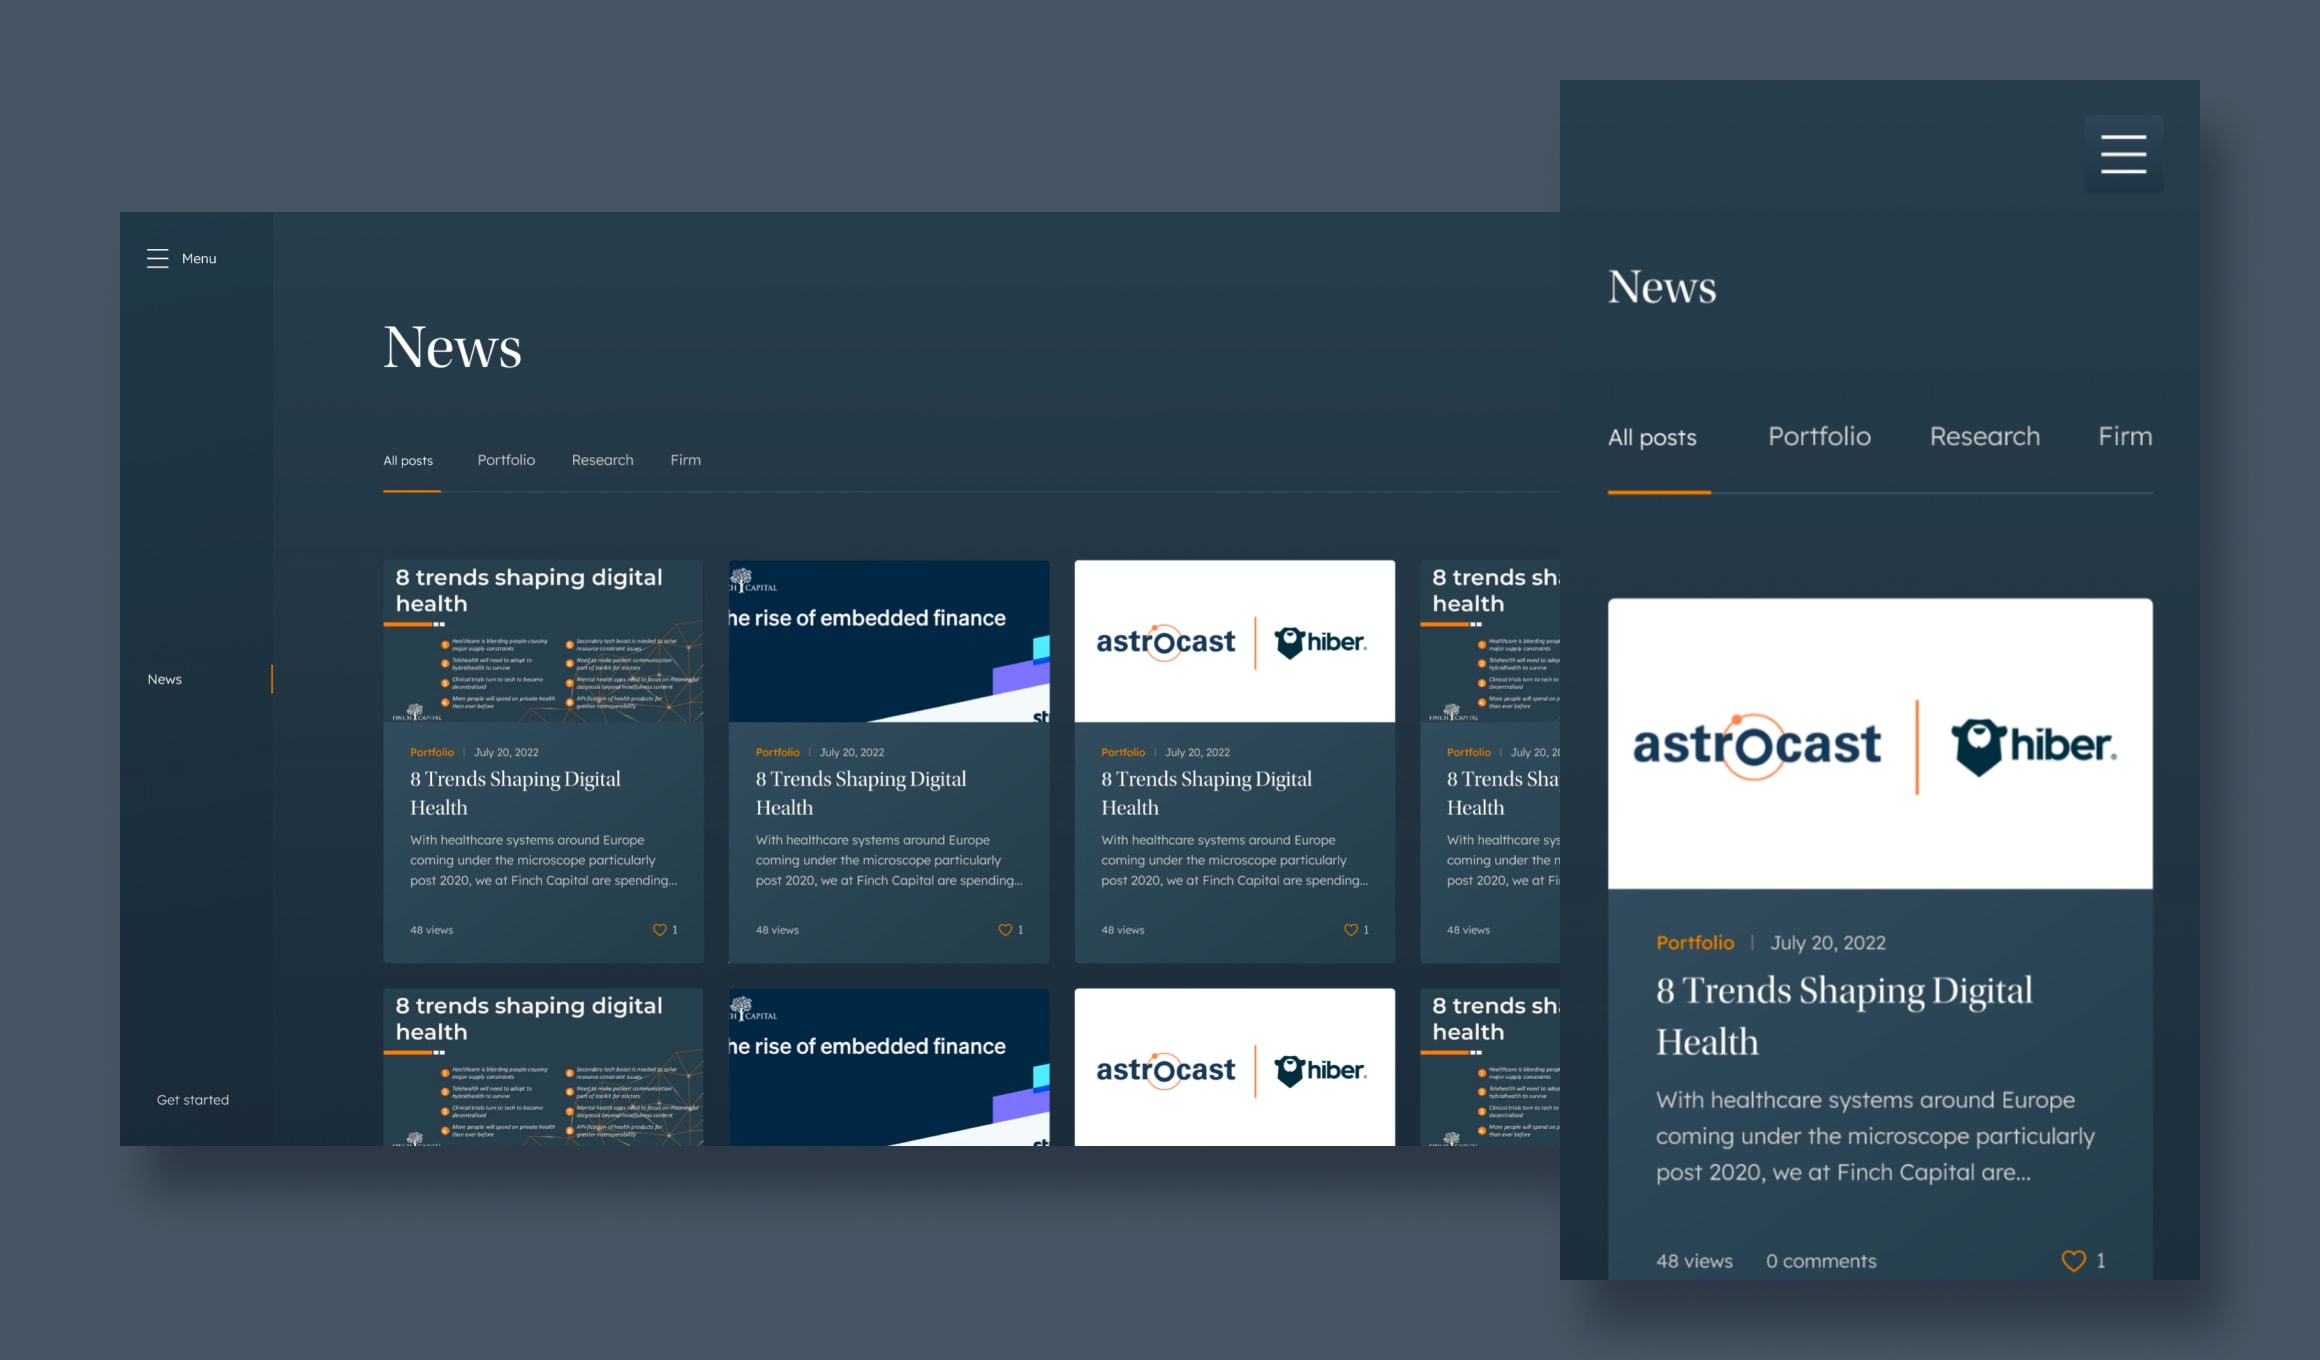Select All posts tab in desktop view

pos(408,461)
